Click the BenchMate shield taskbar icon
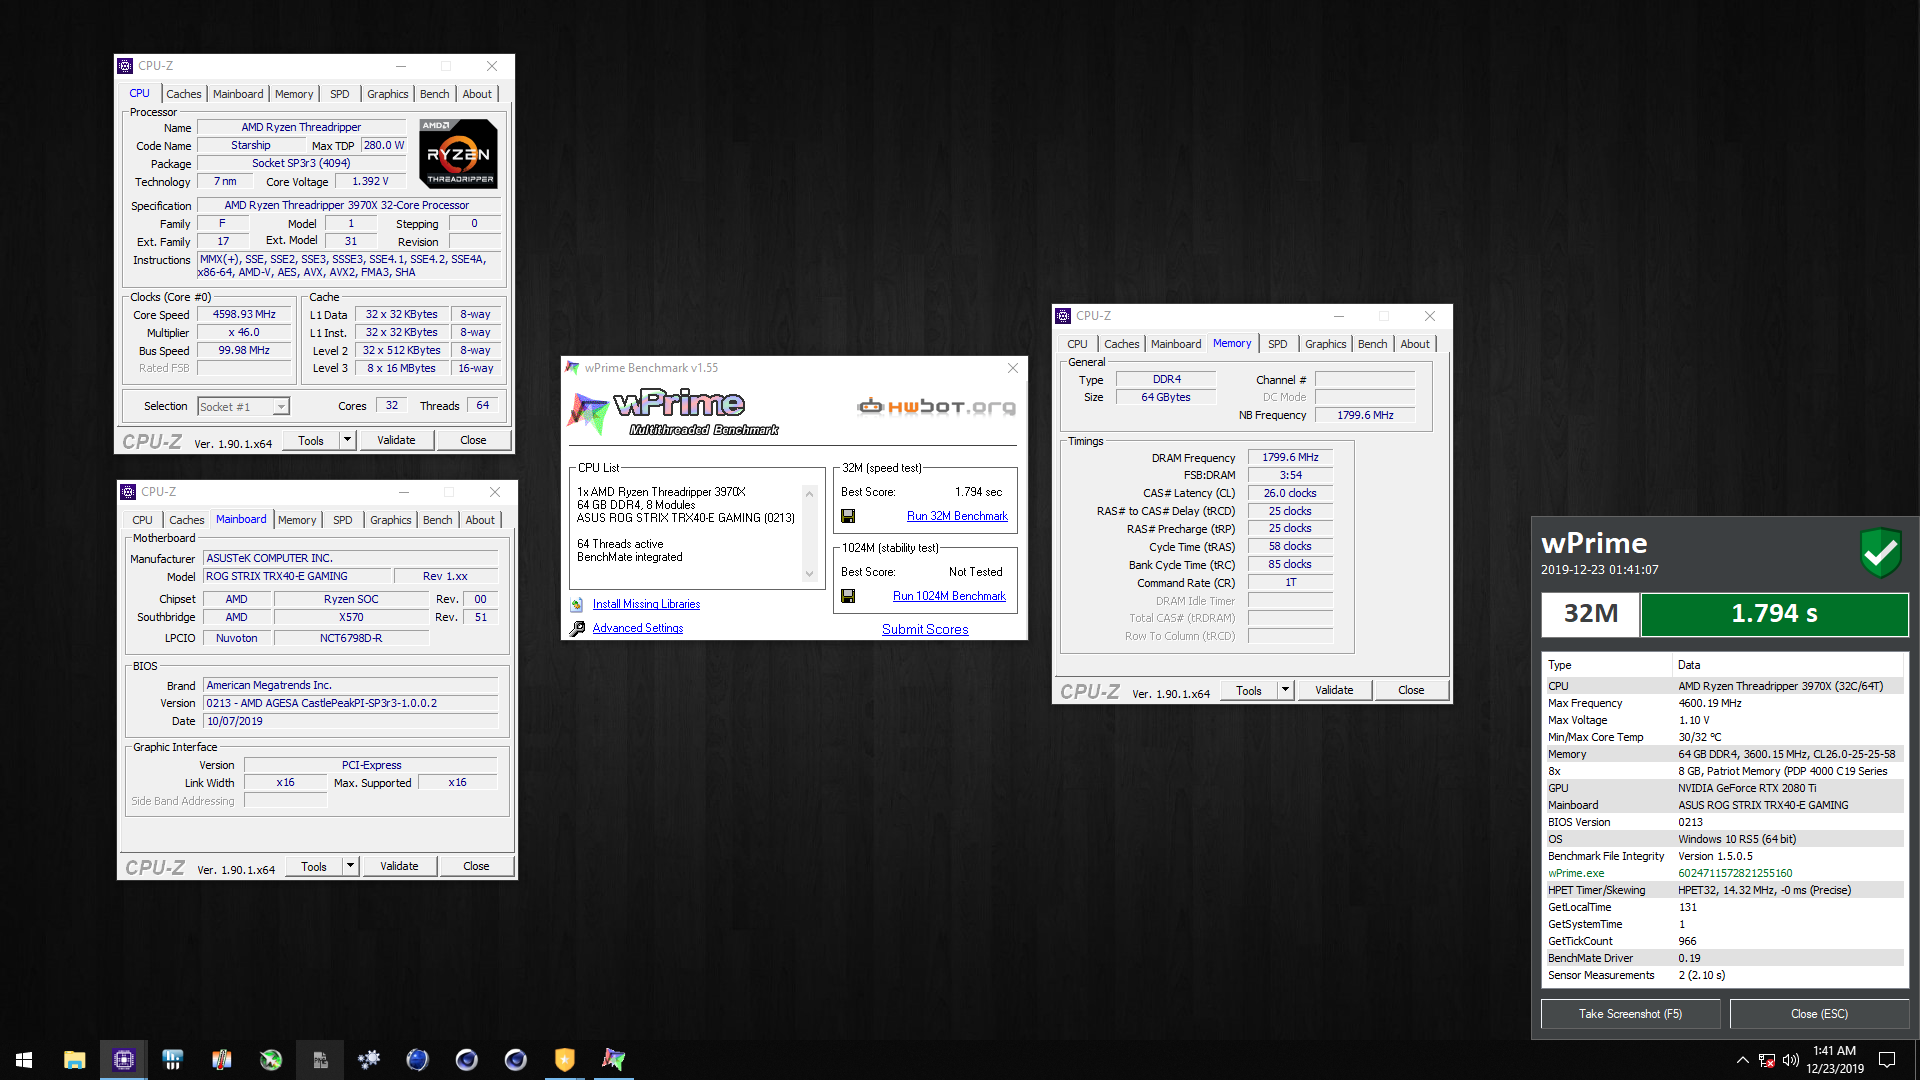This screenshot has height=1080, width=1920. point(564,1060)
